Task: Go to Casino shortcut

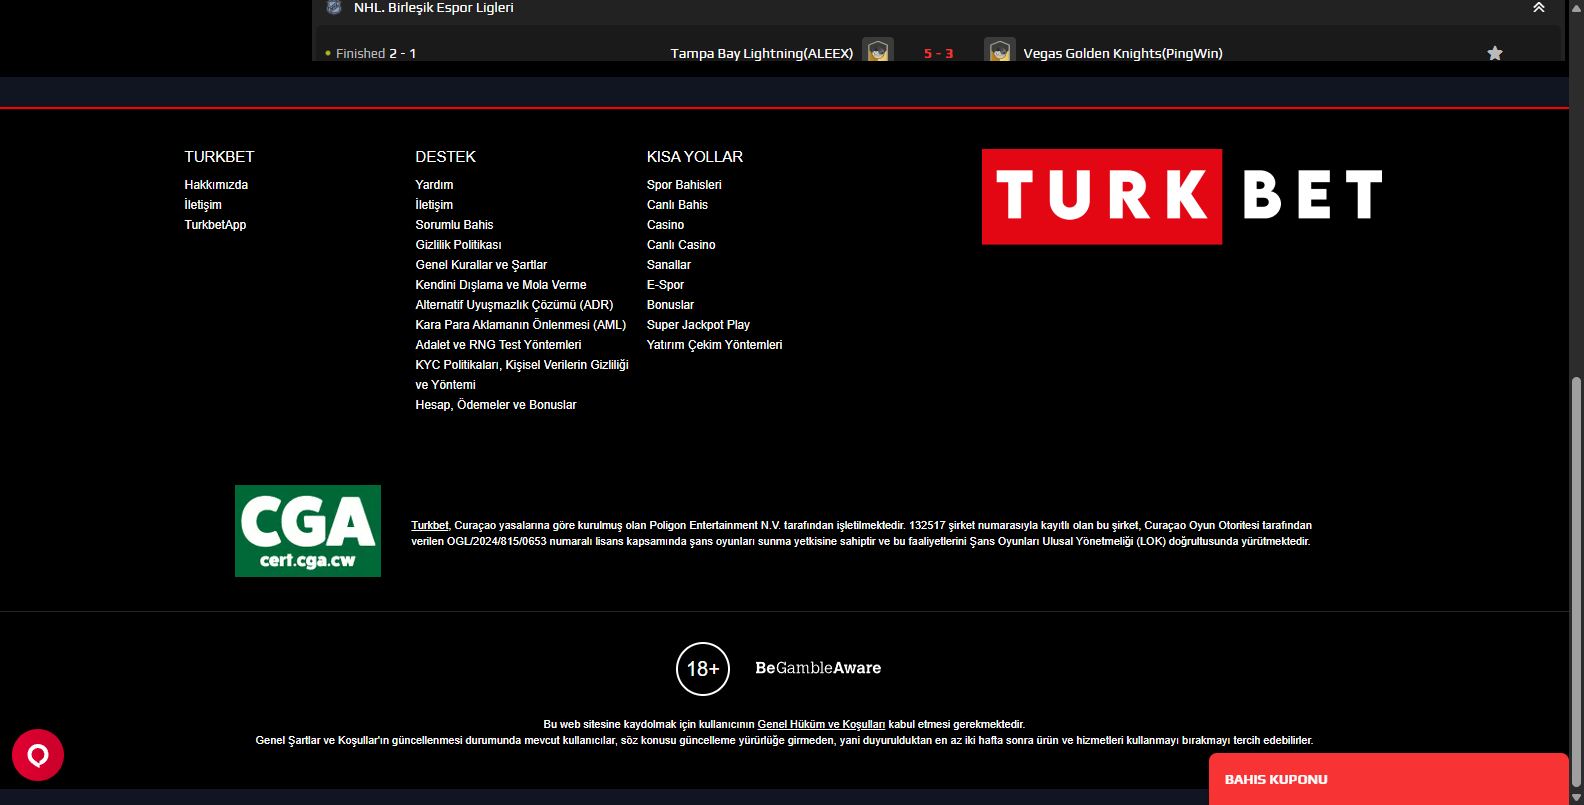Action: click(665, 225)
